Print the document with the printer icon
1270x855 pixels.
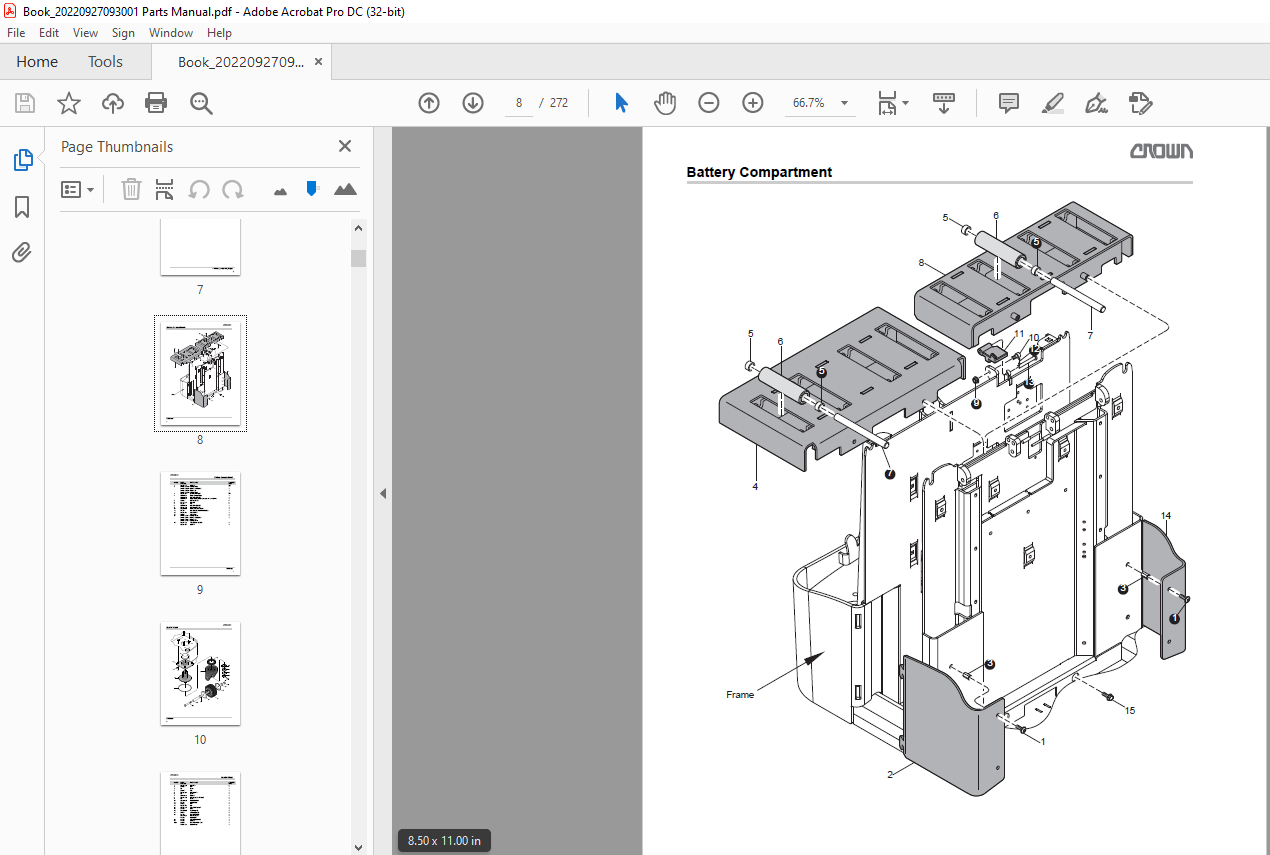pos(156,103)
